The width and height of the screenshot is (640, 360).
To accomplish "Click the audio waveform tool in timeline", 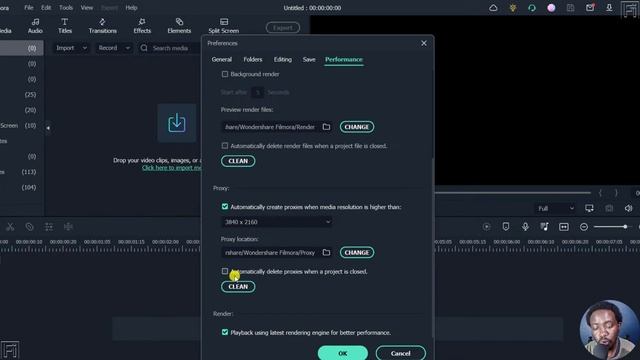I will coord(68,227).
